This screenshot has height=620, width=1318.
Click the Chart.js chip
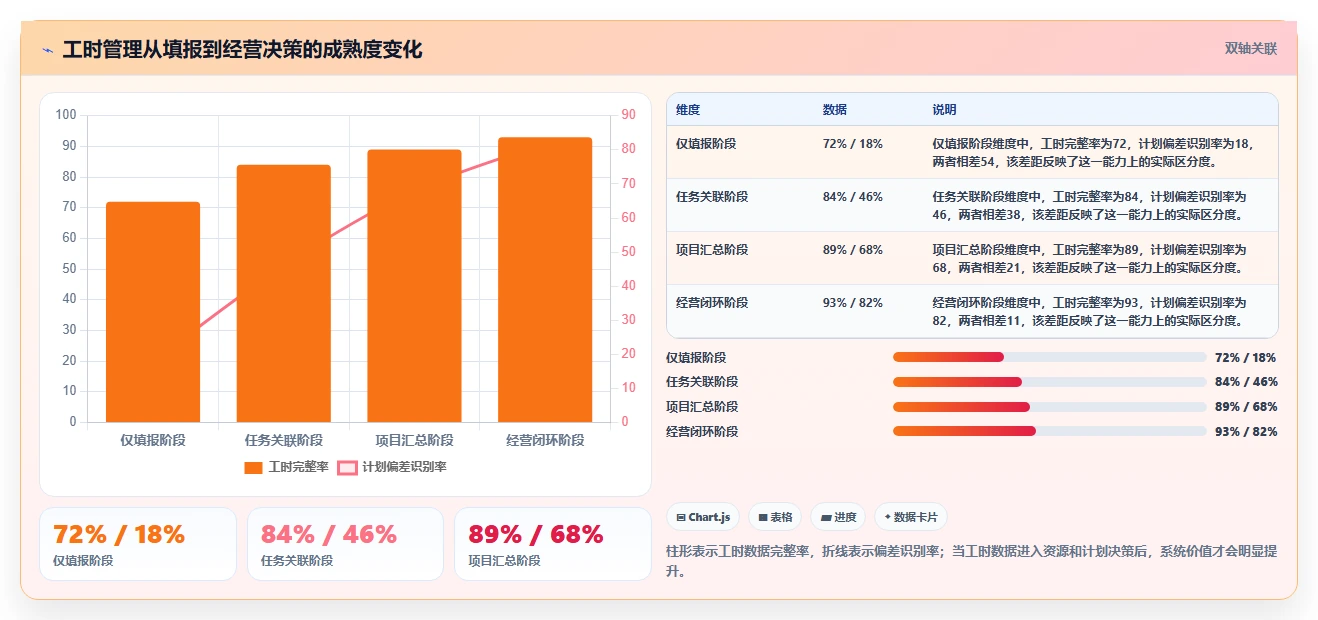click(x=703, y=517)
